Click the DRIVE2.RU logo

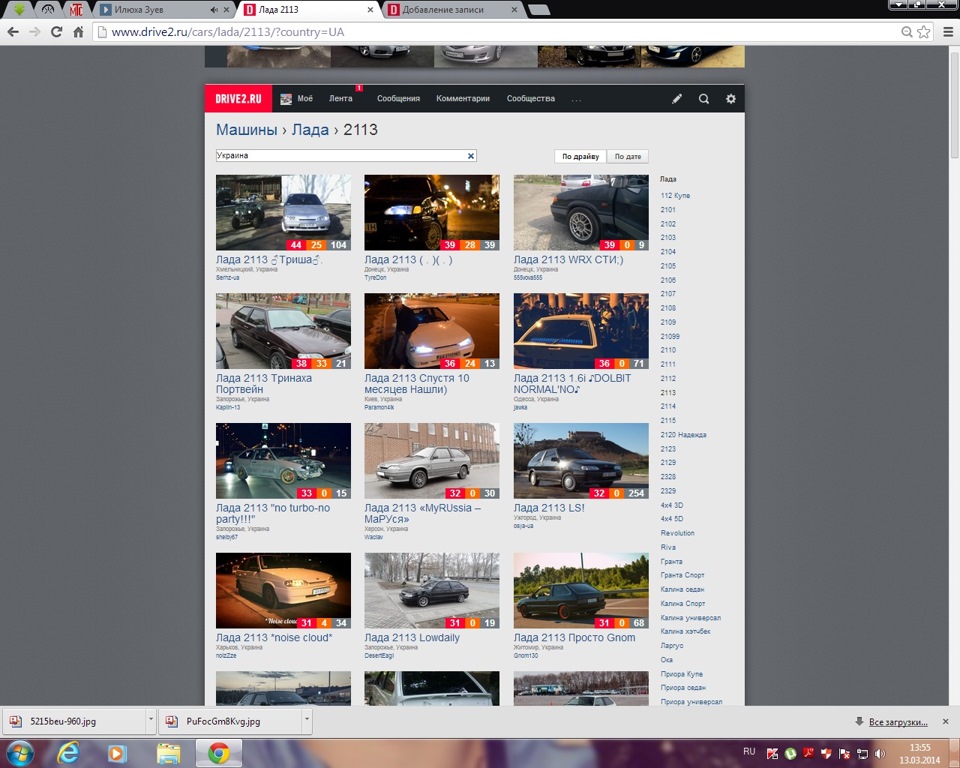(x=238, y=99)
